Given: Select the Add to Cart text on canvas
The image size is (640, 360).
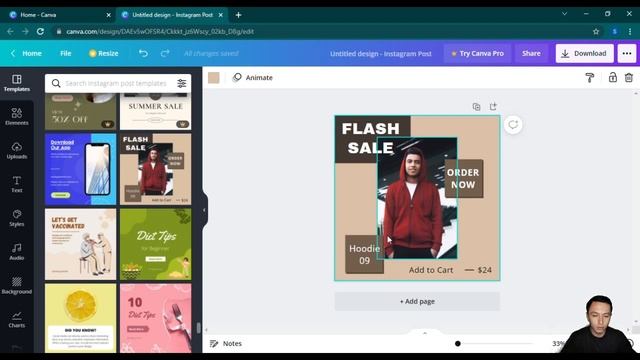Looking at the screenshot, I should [x=431, y=270].
